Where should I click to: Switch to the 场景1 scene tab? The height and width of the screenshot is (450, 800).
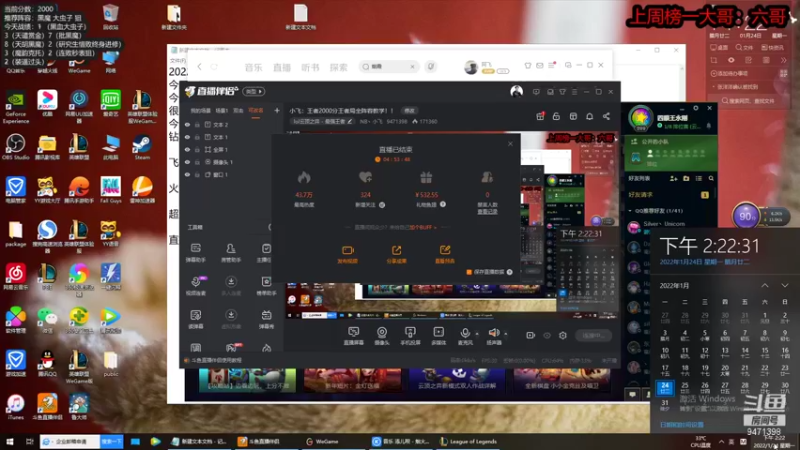pos(221,110)
